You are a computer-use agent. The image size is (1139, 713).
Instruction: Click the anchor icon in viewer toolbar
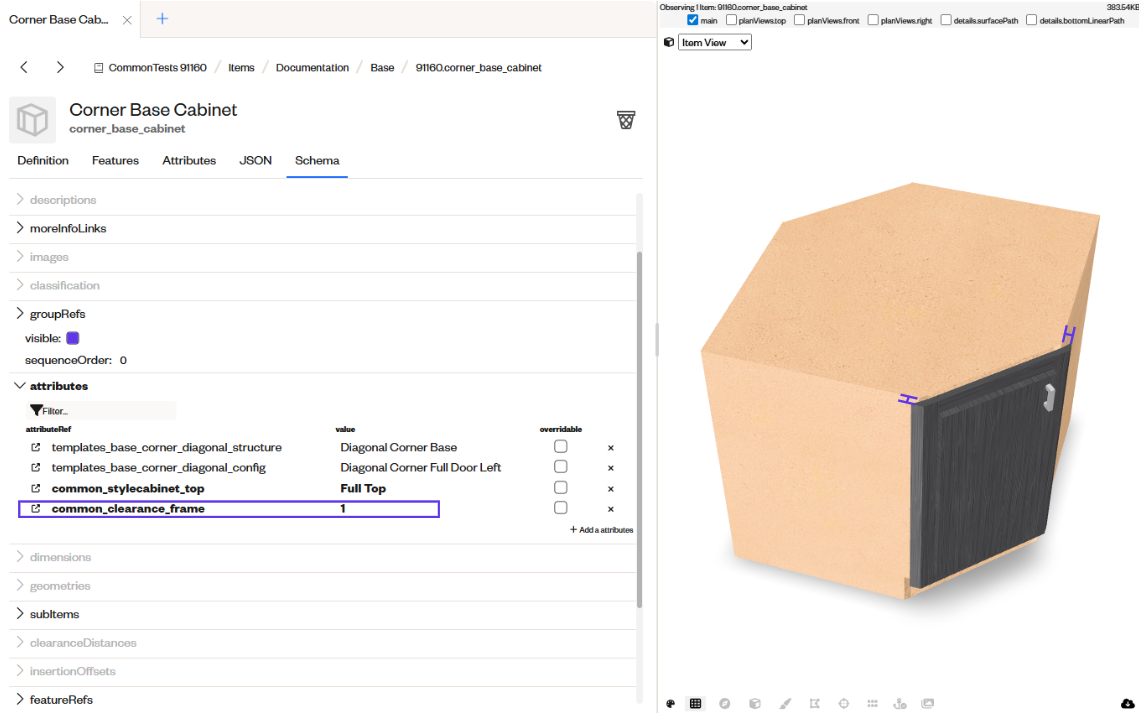[900, 704]
